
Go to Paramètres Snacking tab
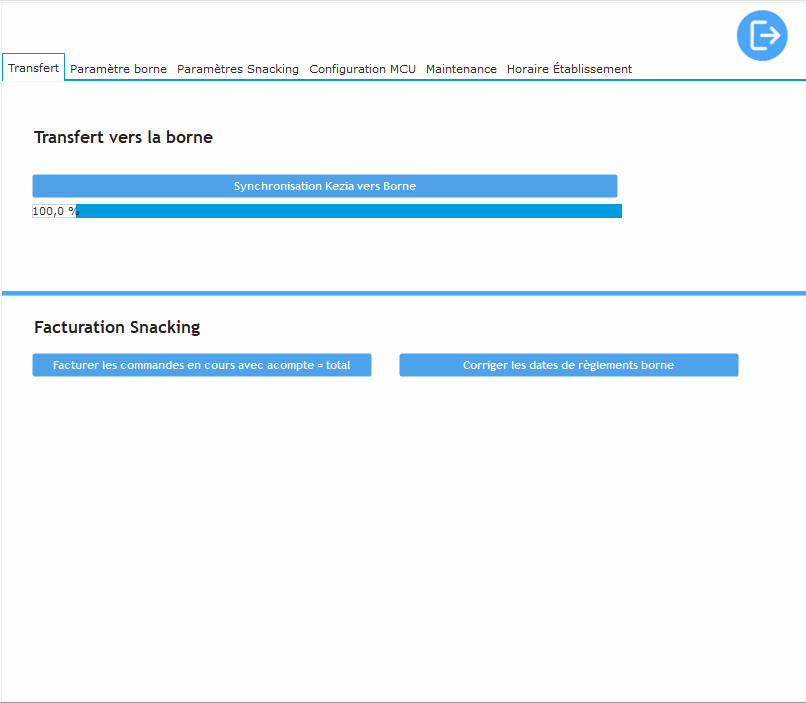point(238,69)
